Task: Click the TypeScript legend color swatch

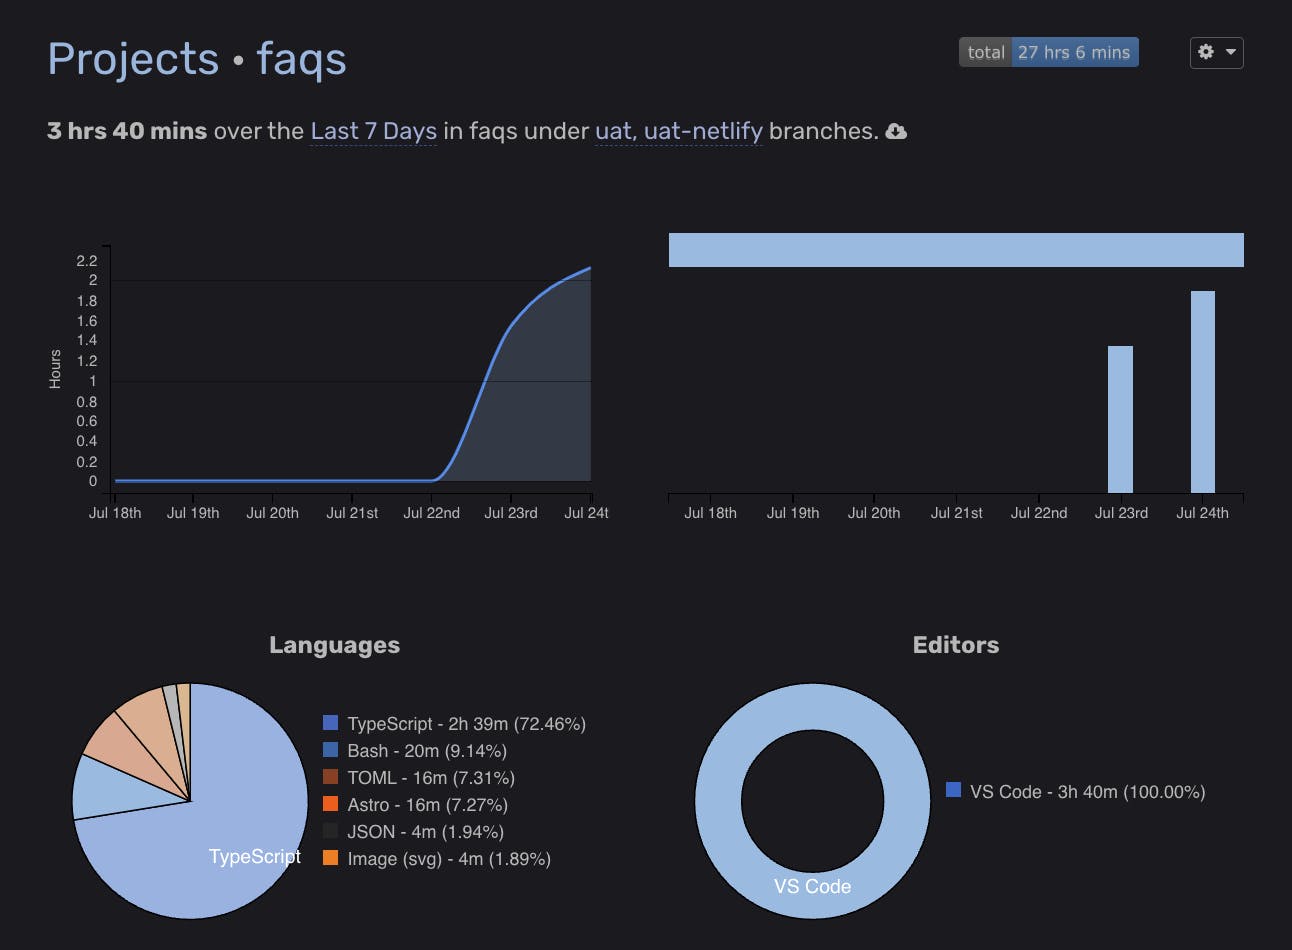Action: [x=331, y=723]
